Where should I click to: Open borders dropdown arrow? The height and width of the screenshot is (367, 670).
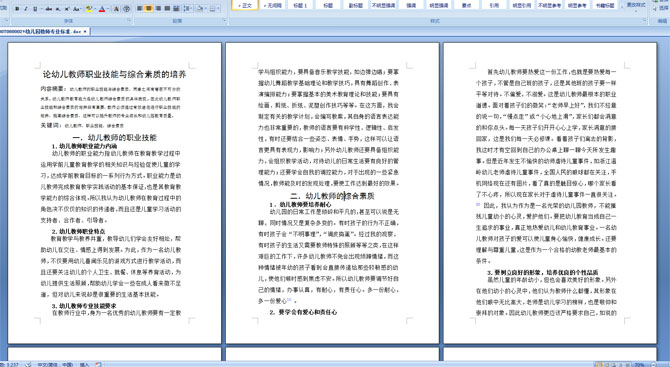pyautogui.click(x=218, y=9)
